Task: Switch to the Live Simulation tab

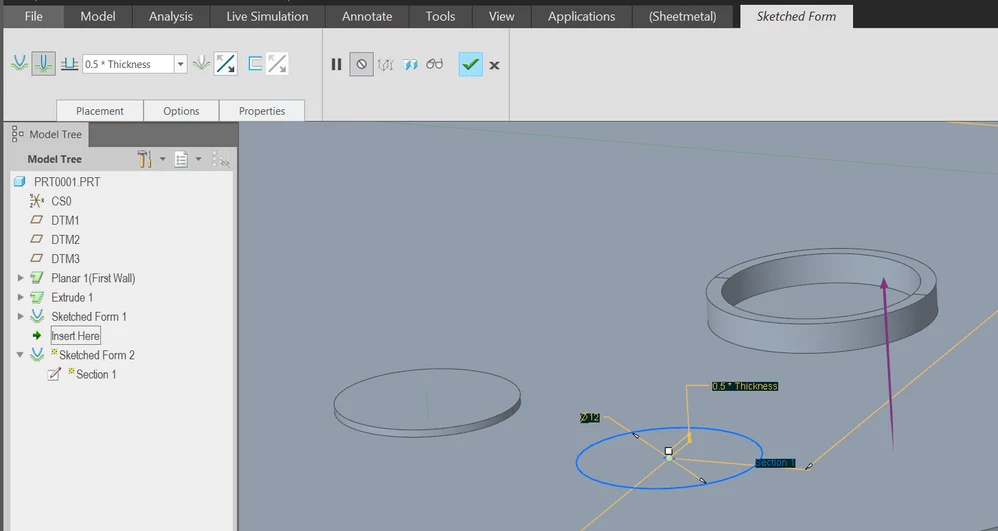Action: click(x=267, y=17)
